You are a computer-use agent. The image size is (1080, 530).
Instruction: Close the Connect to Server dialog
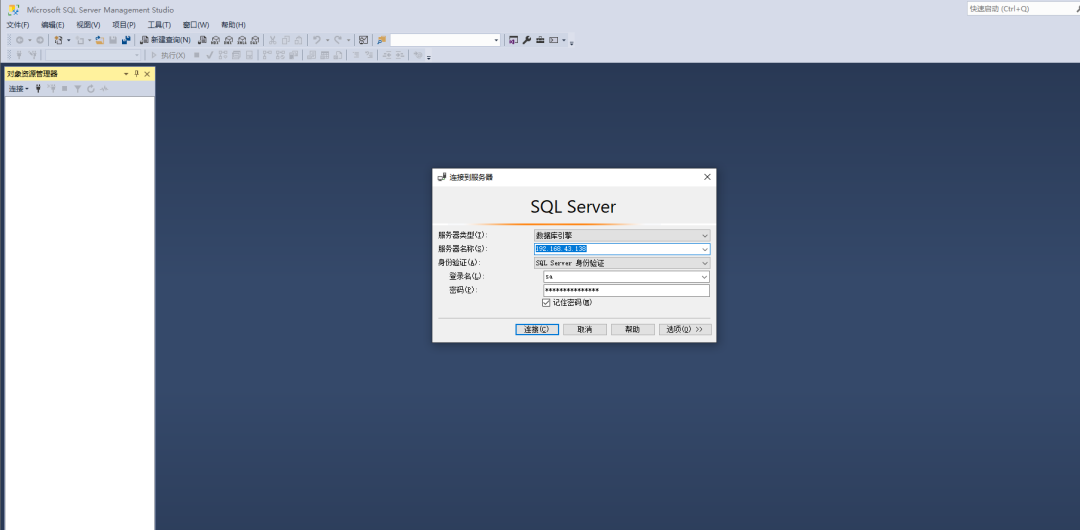(707, 177)
